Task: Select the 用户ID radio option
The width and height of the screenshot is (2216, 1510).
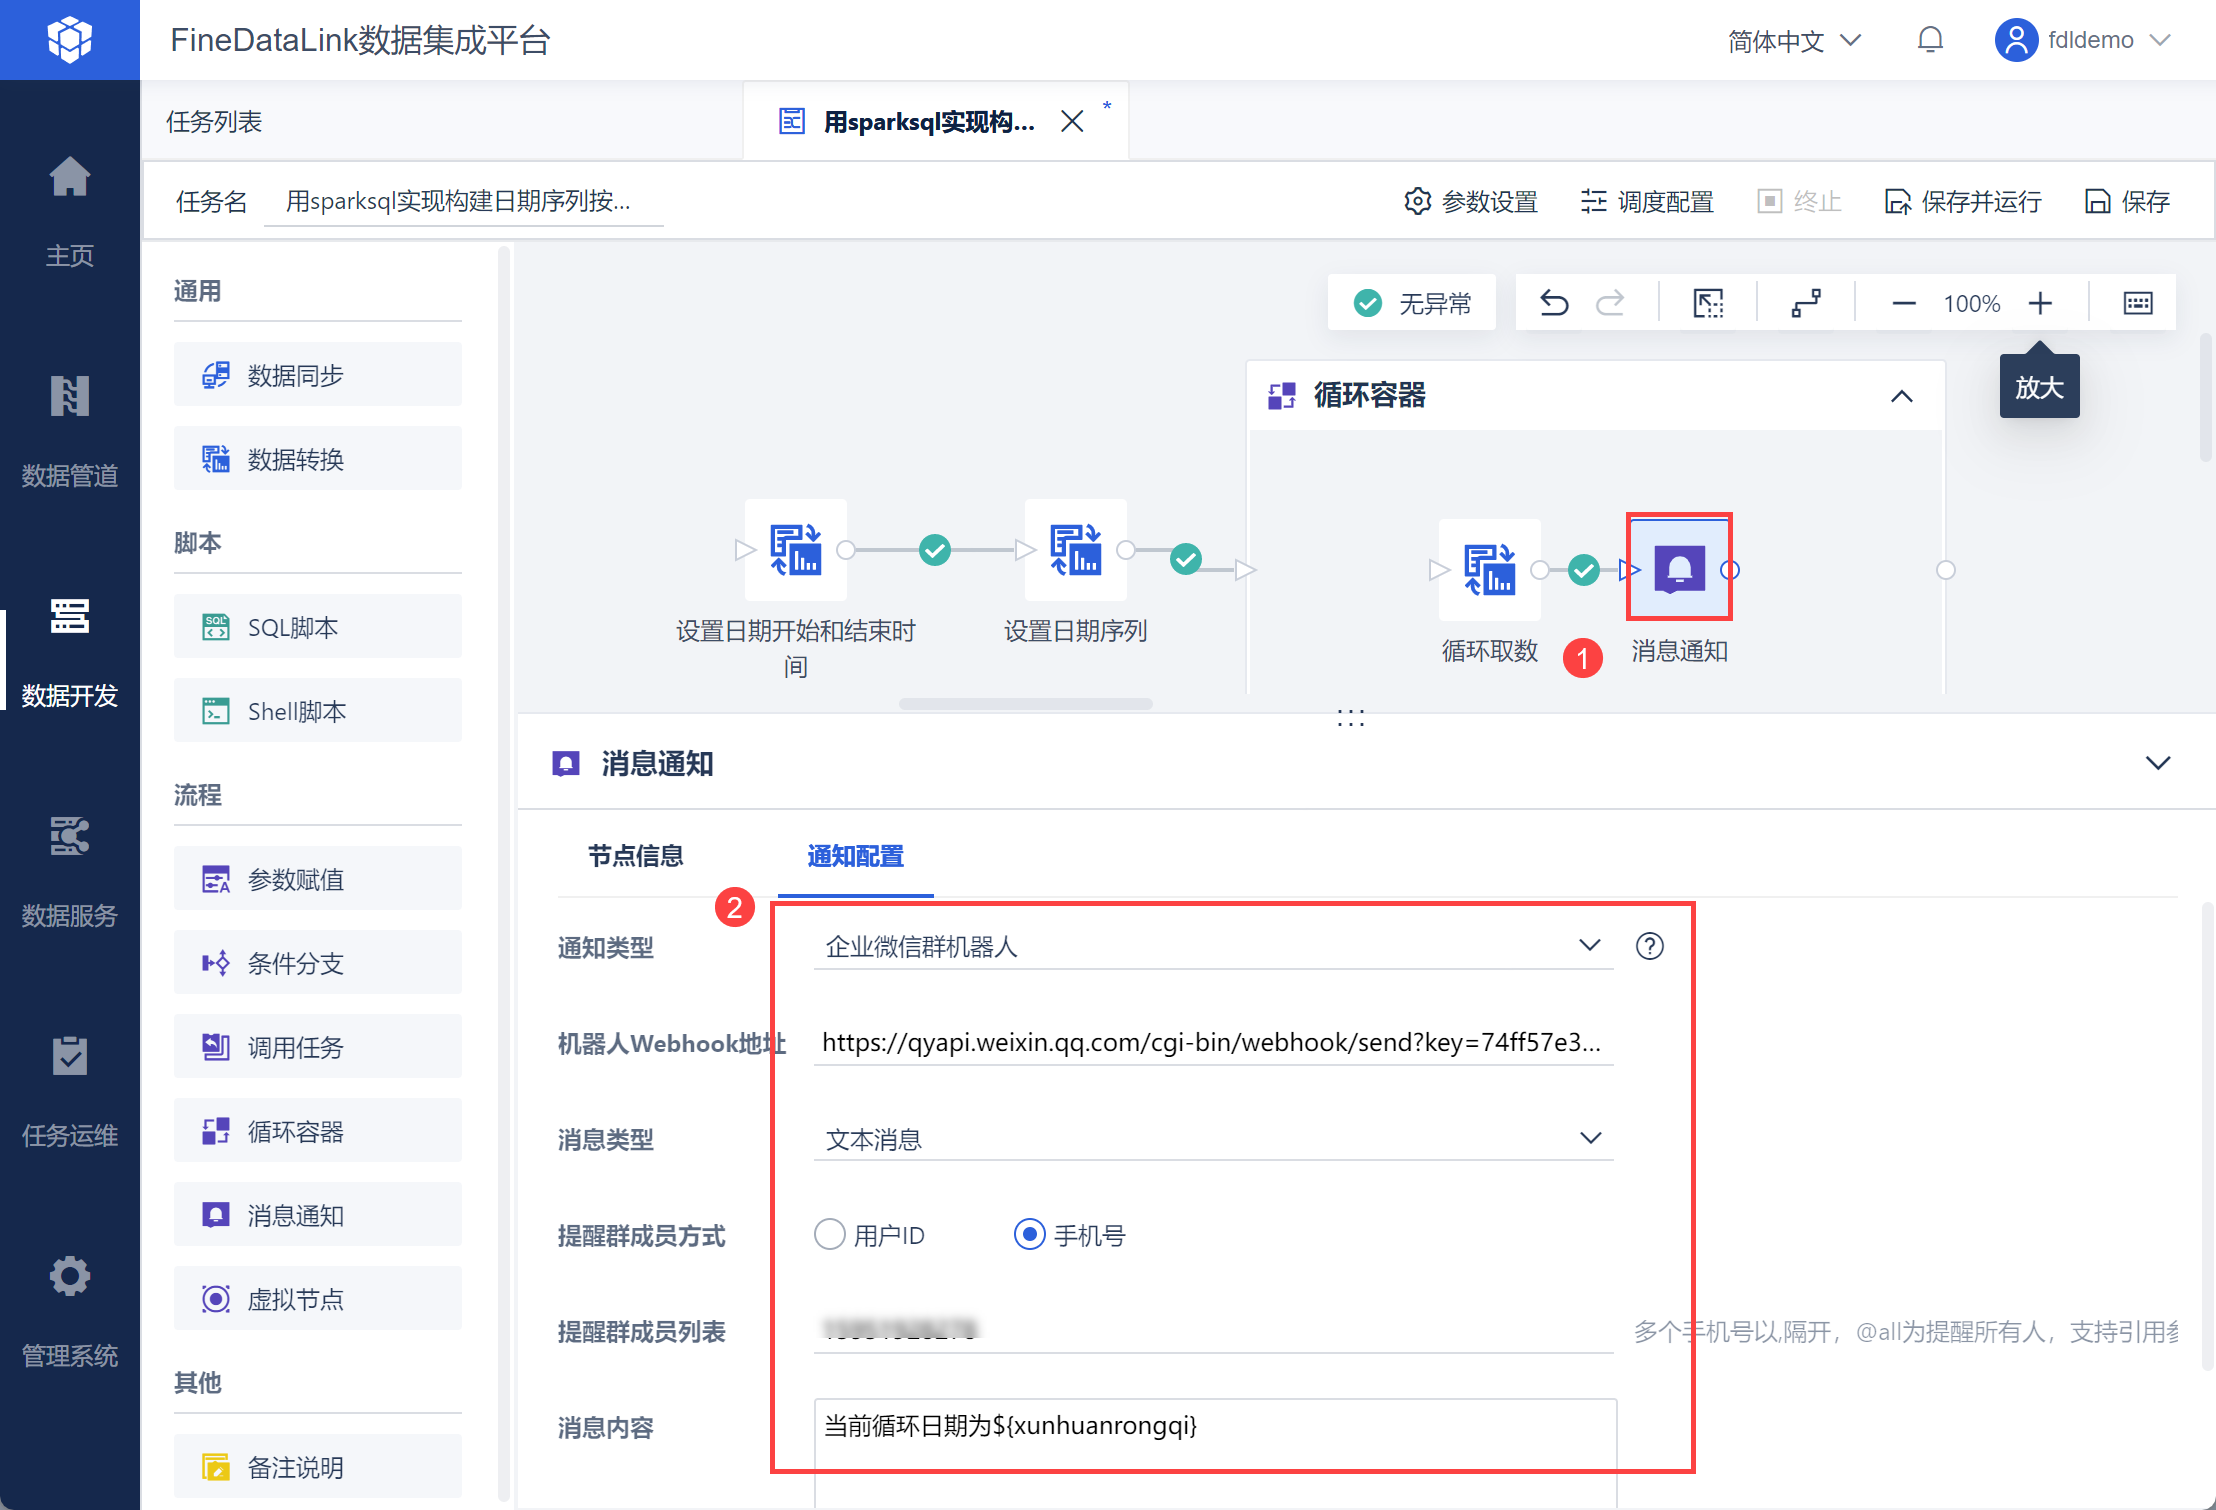Action: pos(830,1235)
